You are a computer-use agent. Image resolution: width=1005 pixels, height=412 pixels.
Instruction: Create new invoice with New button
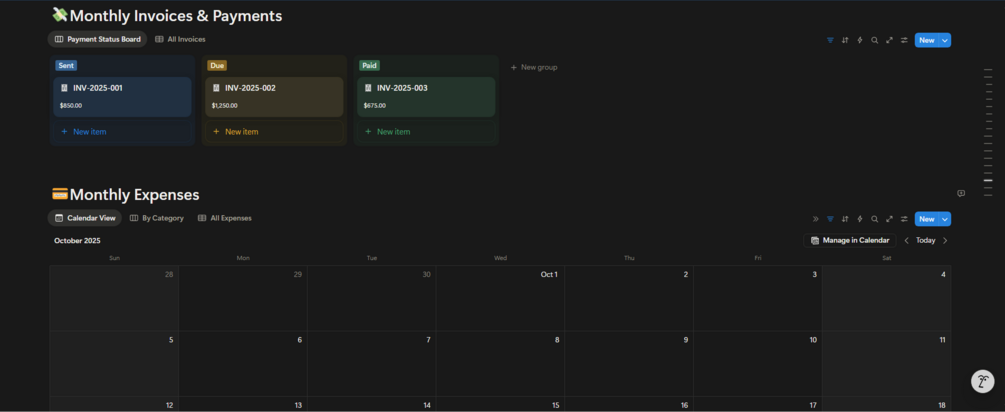[926, 40]
